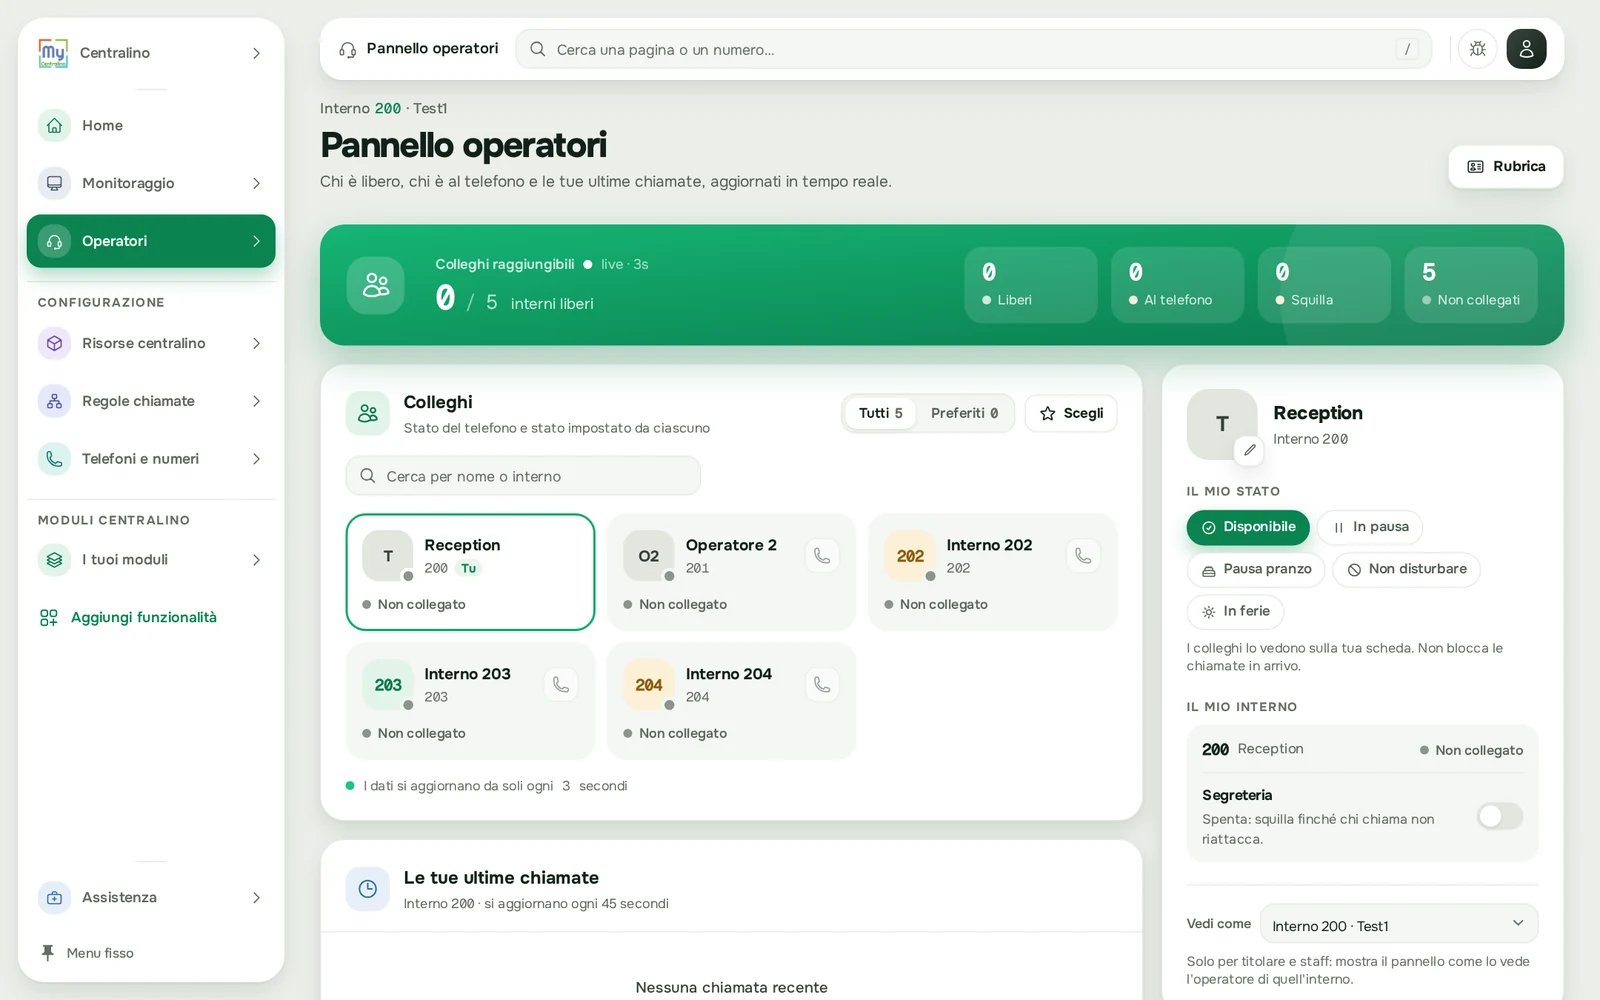Set status to Non disturbare
1600x1000 pixels.
(1406, 569)
